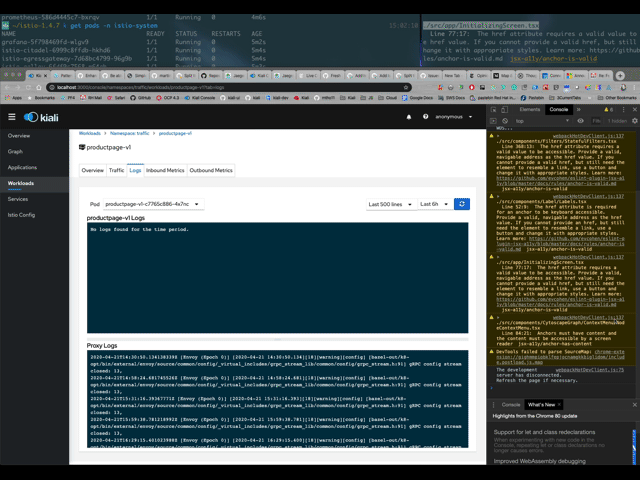The image size is (640, 480).
Task: Open the Last 500 lines dropdown
Action: tap(391, 204)
